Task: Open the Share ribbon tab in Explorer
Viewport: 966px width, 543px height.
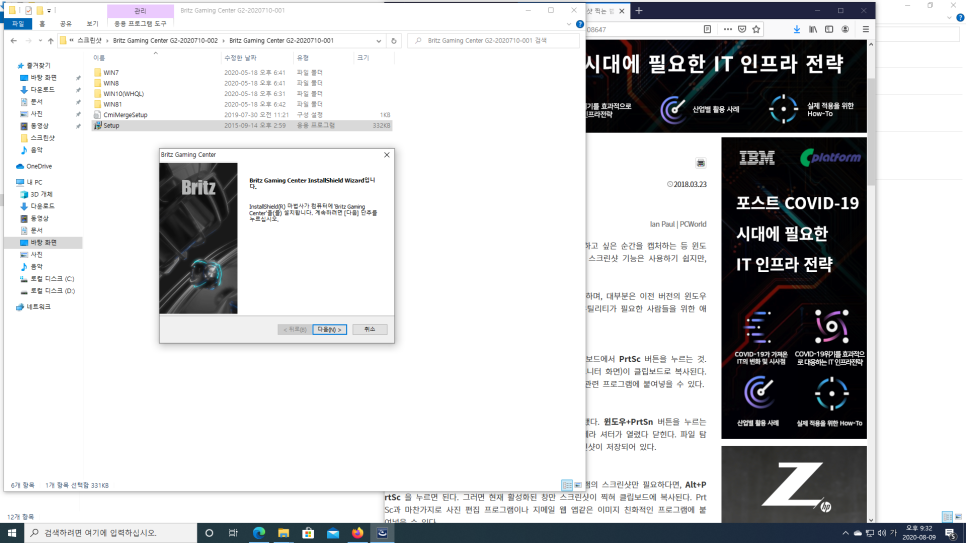Action: click(x=65, y=23)
